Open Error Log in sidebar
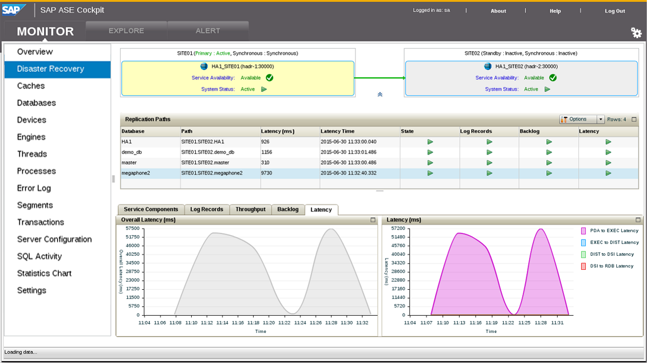Image resolution: width=647 pixels, height=363 pixels. pos(57,189)
